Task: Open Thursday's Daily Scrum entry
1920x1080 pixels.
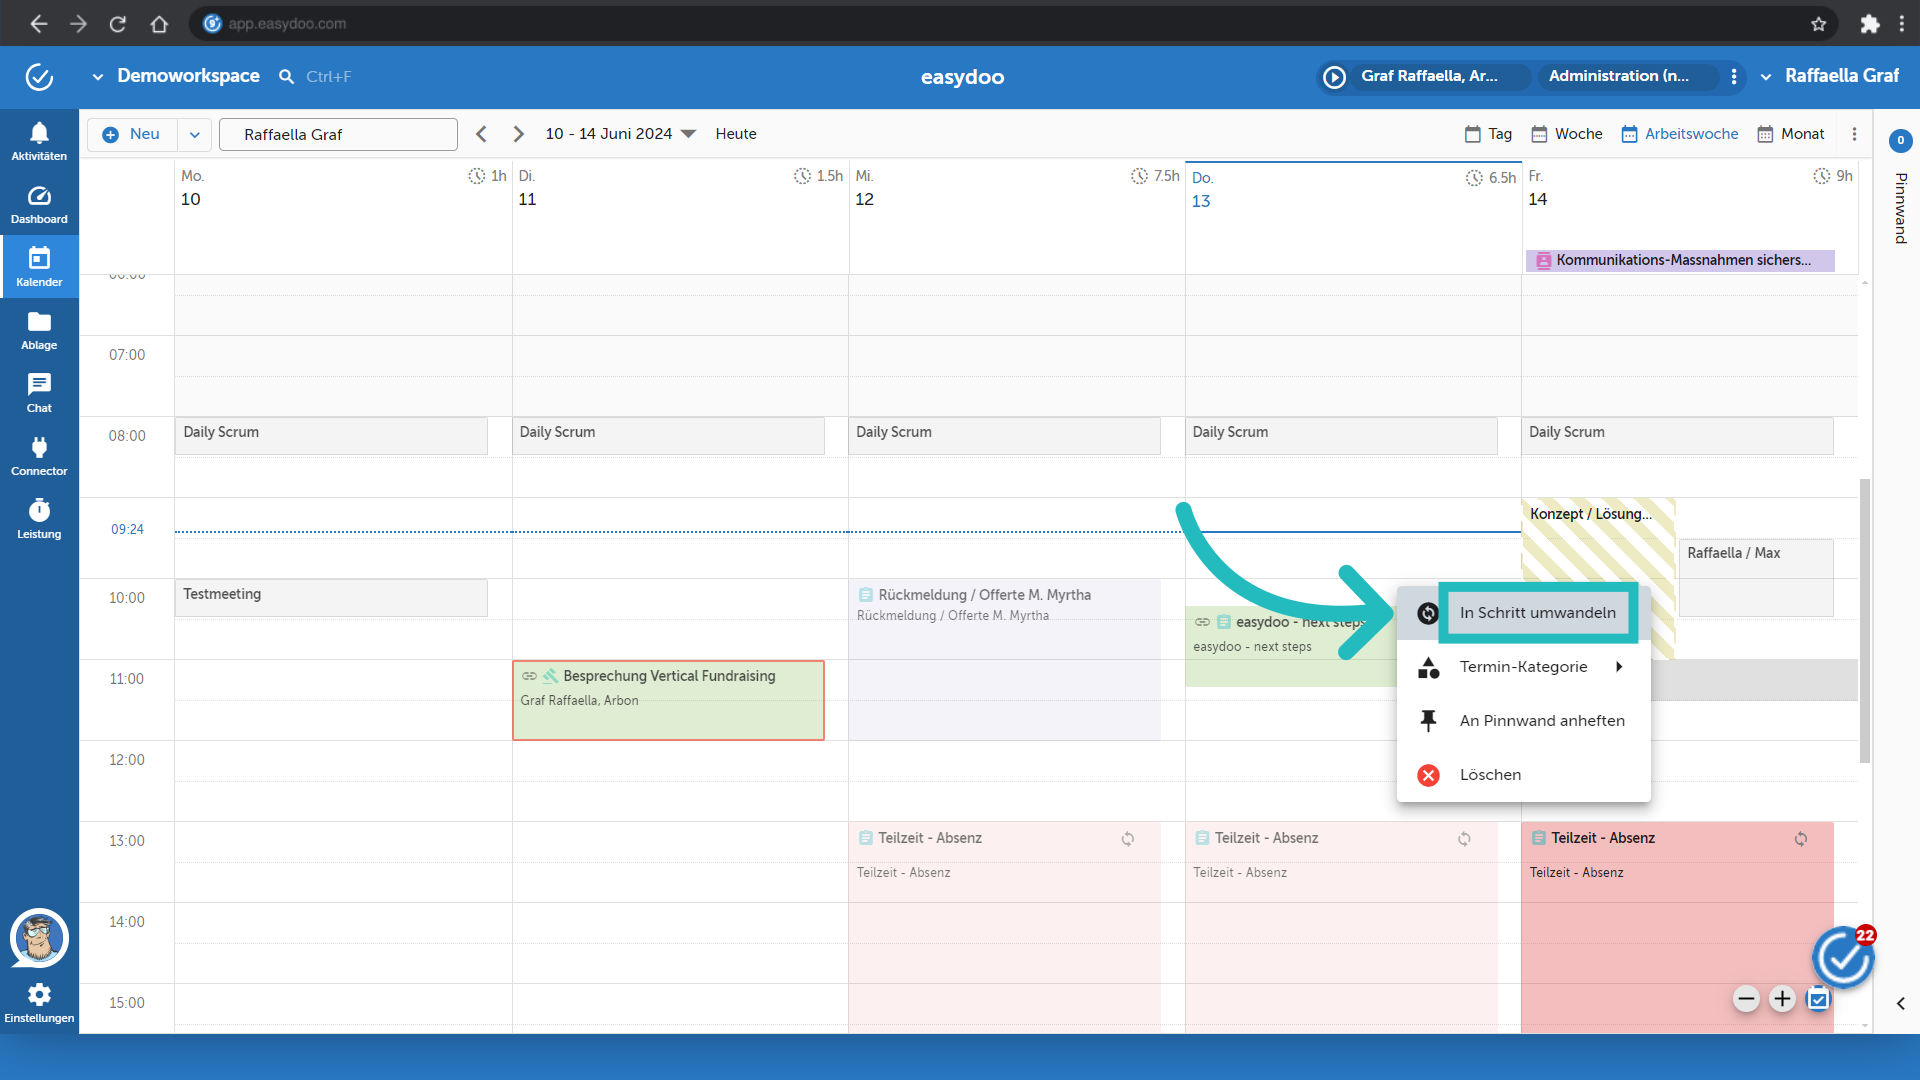Action: (x=1341, y=436)
